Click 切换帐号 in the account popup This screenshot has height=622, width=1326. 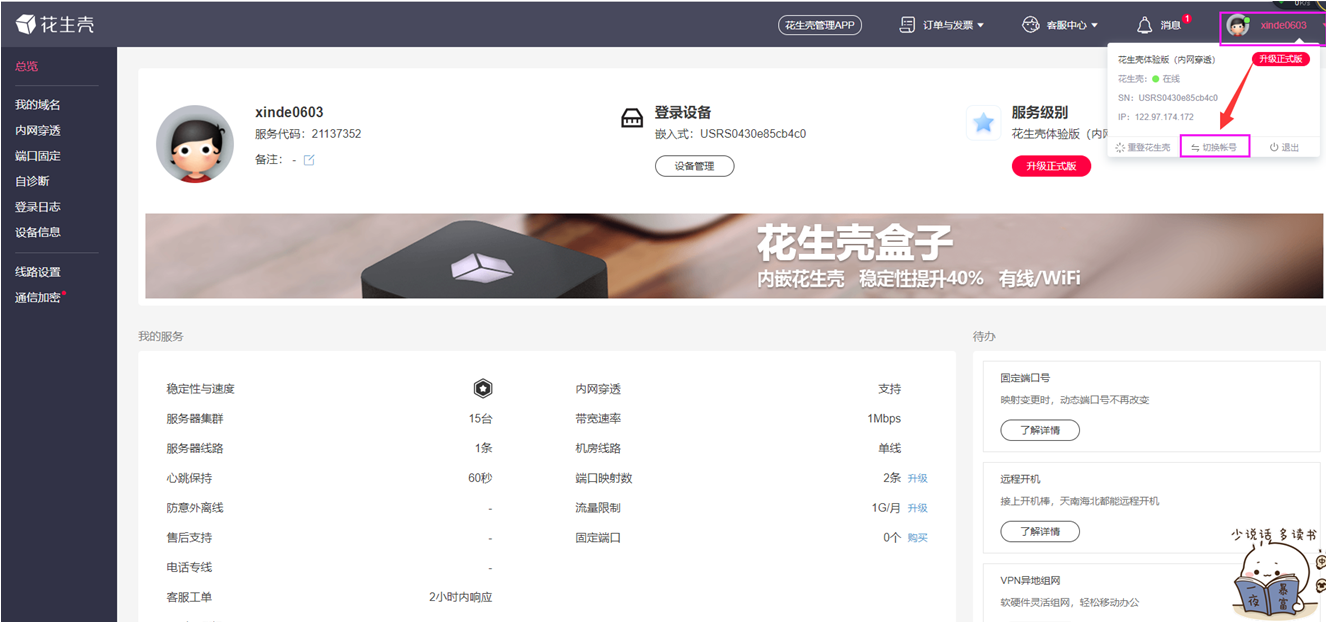tap(1215, 147)
